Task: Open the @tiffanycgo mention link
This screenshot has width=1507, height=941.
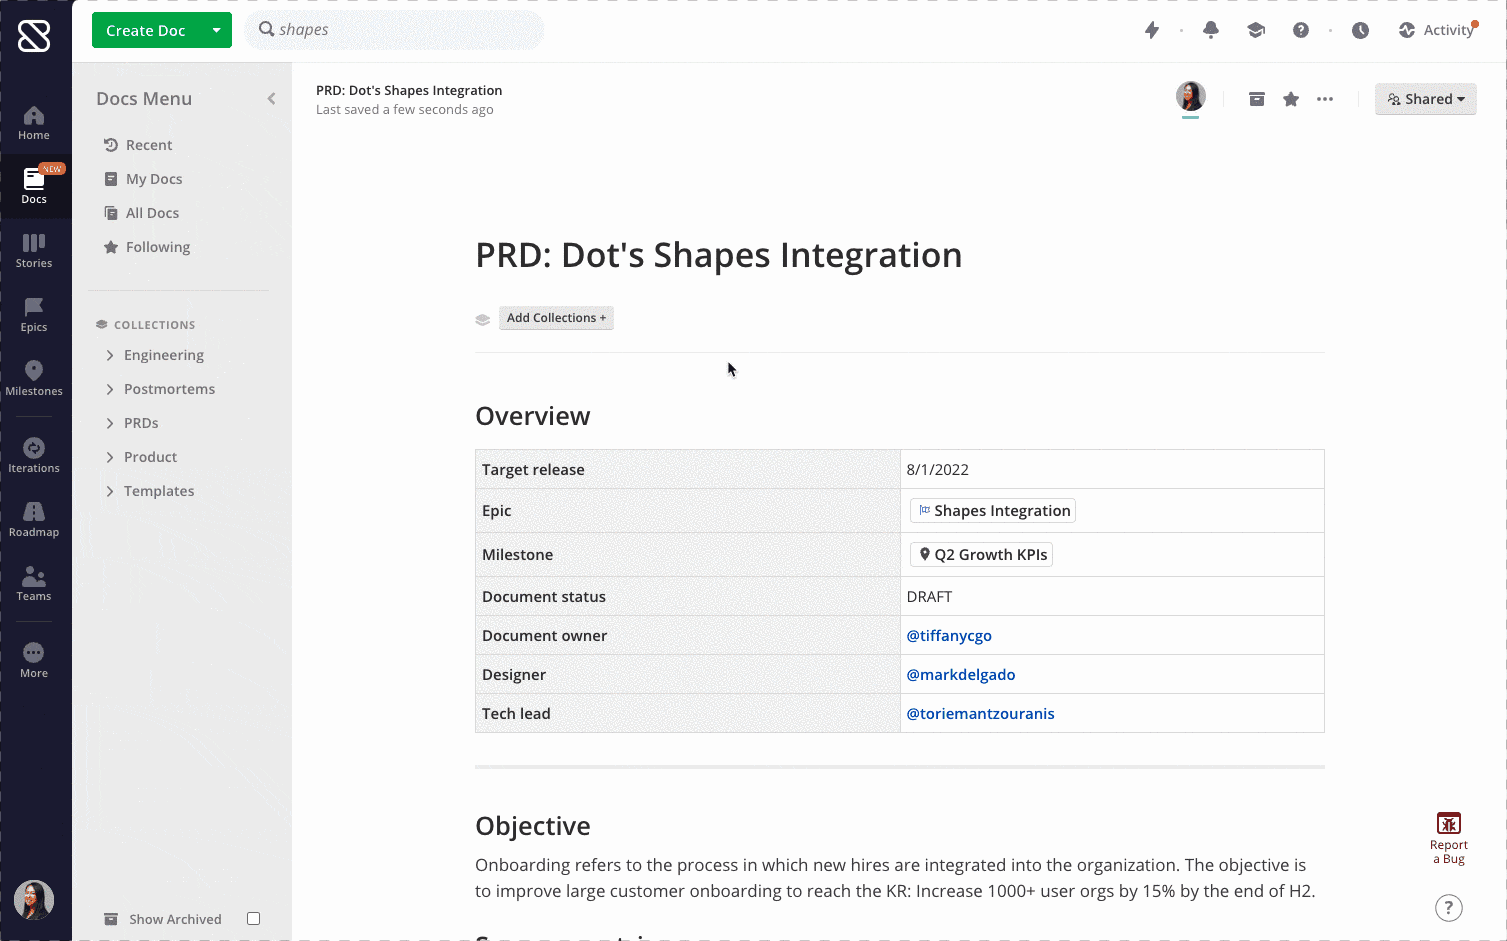Action: [949, 636]
